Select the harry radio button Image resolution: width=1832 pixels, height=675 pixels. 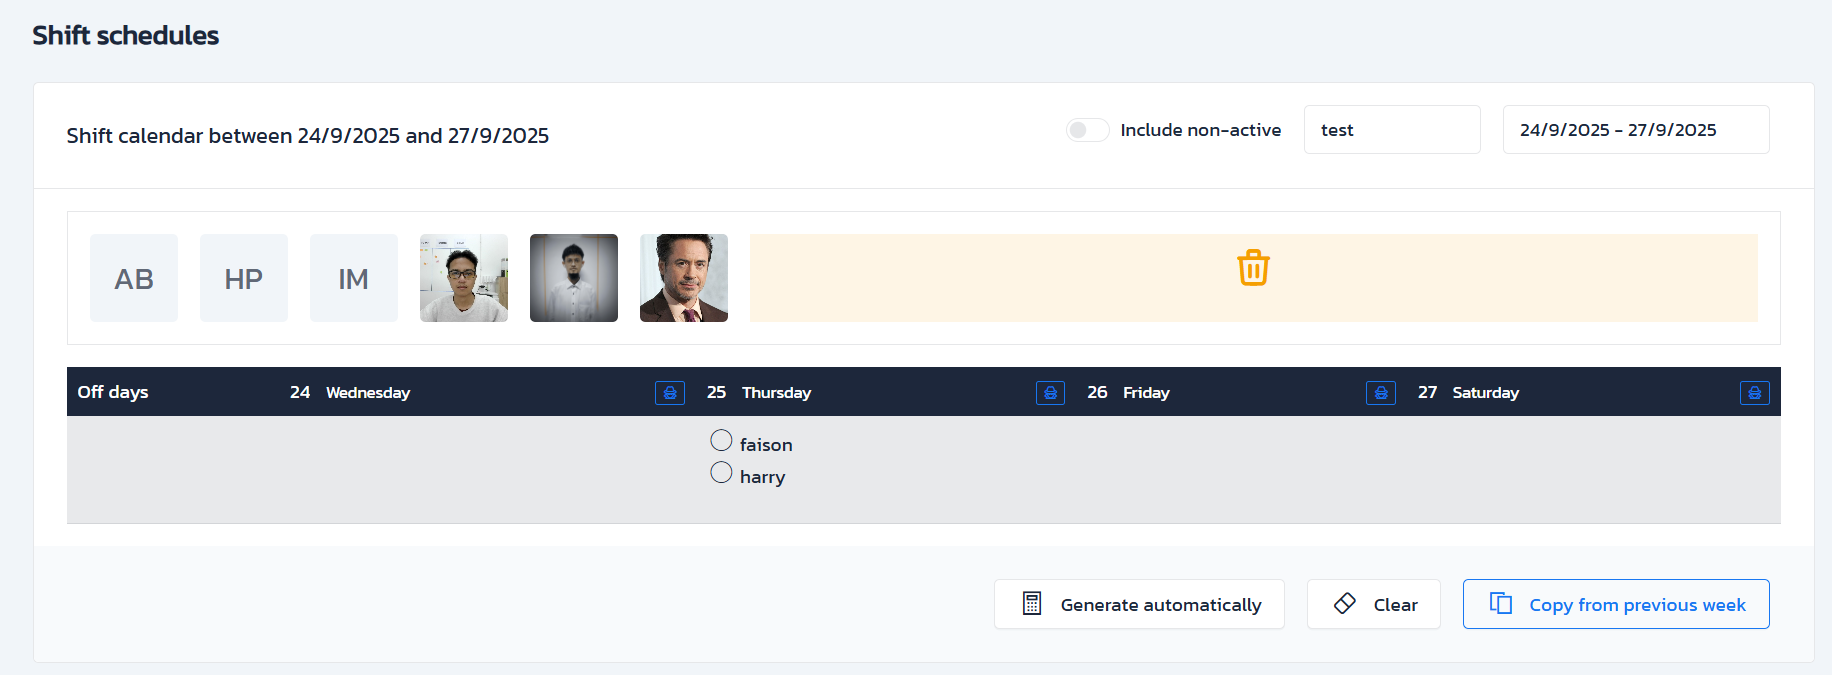tap(721, 472)
